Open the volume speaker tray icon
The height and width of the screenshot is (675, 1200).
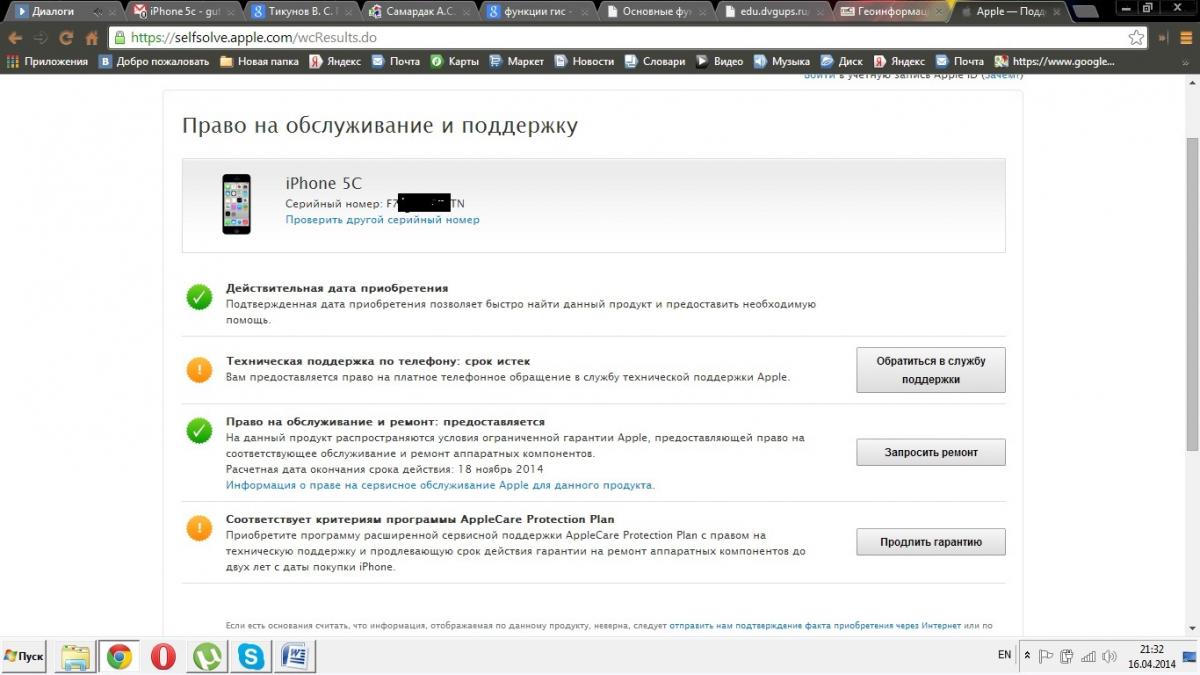[1108, 656]
